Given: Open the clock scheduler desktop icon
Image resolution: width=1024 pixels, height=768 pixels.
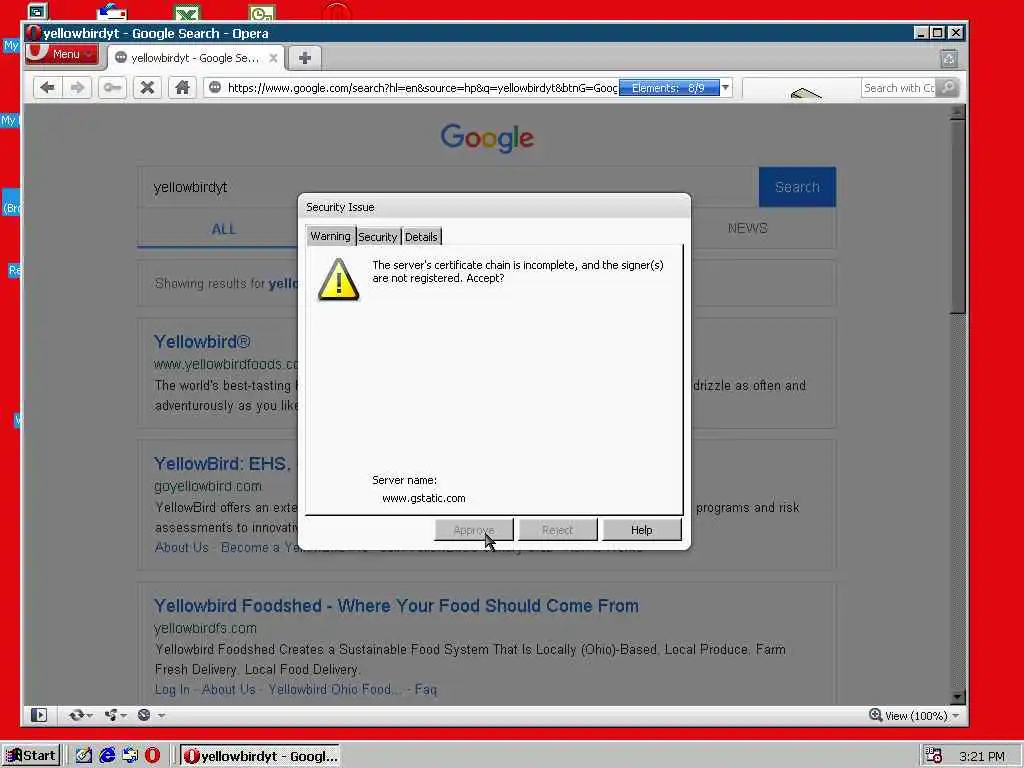Looking at the screenshot, I should [262, 12].
